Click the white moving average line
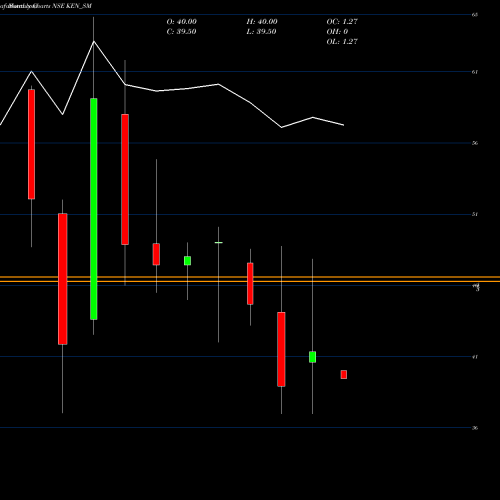This screenshot has width=500, height=500. coord(172,89)
